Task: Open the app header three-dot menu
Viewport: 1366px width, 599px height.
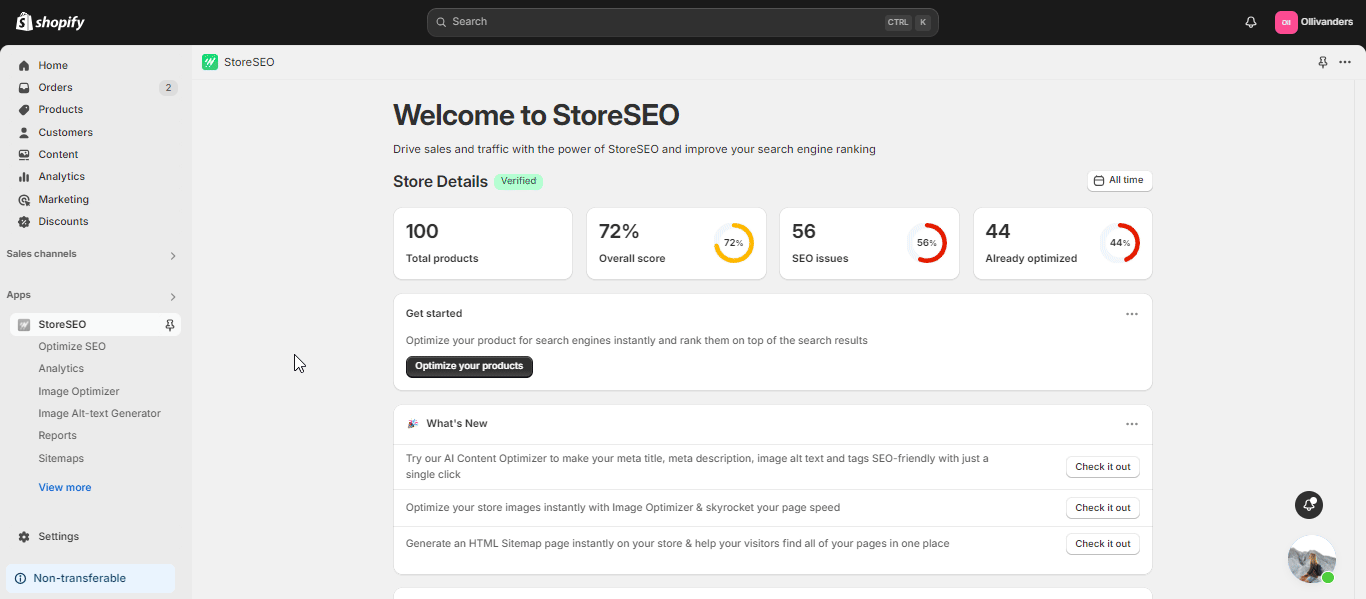Action: pyautogui.click(x=1345, y=62)
